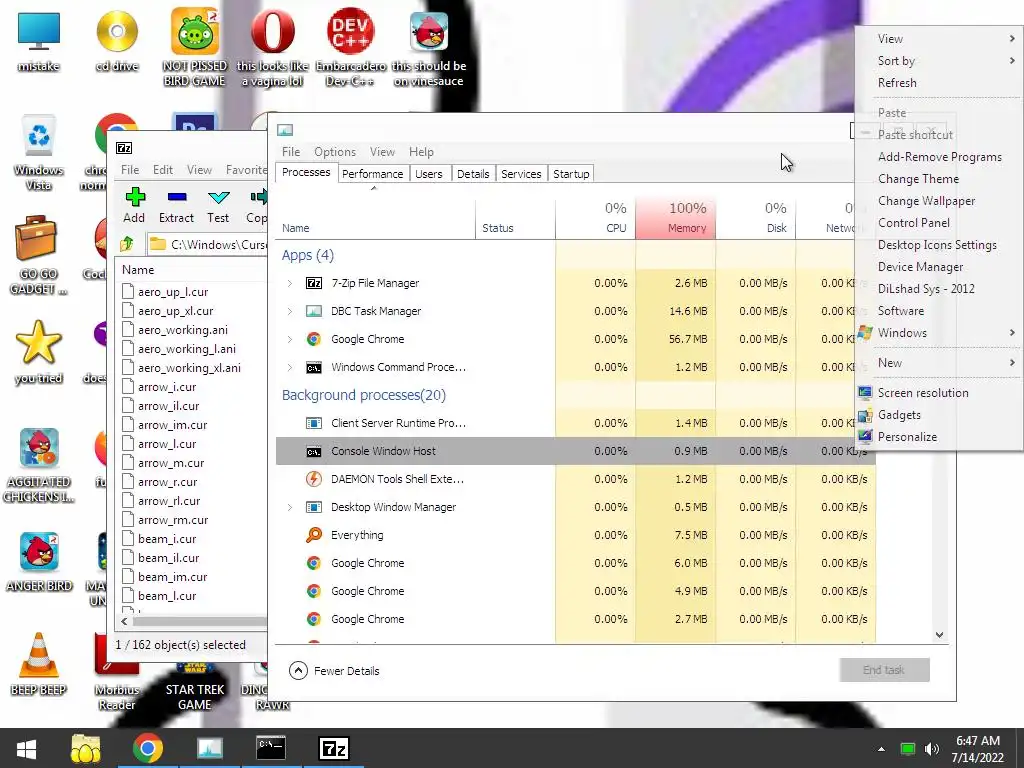Switch to Chrome on the taskbar
This screenshot has height=768, width=1024.
tap(148, 748)
